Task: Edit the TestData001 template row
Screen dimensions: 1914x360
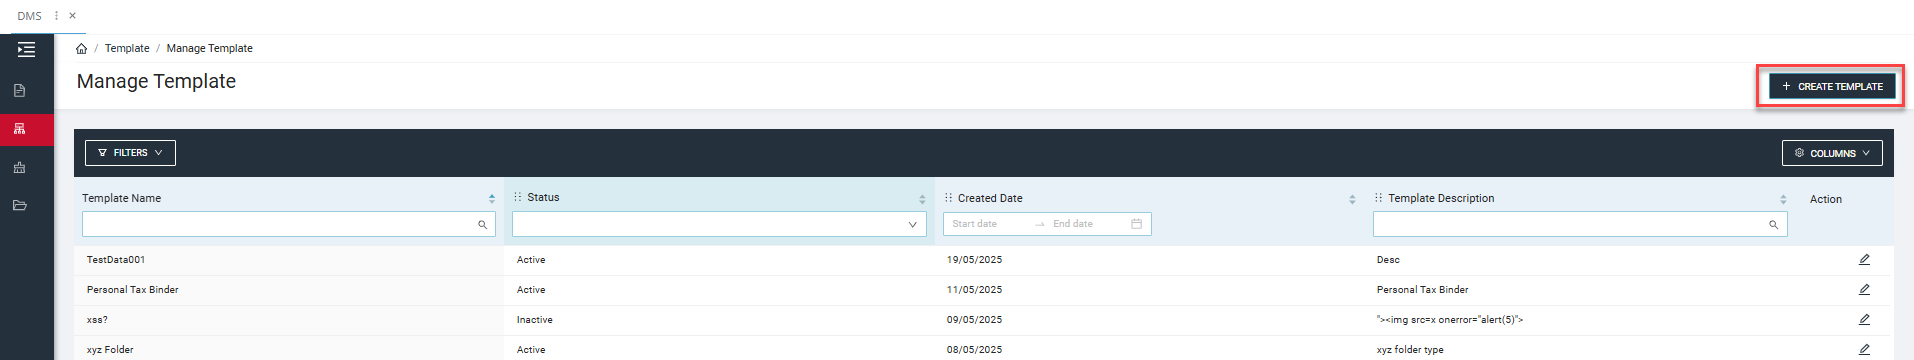Action: tap(1864, 260)
